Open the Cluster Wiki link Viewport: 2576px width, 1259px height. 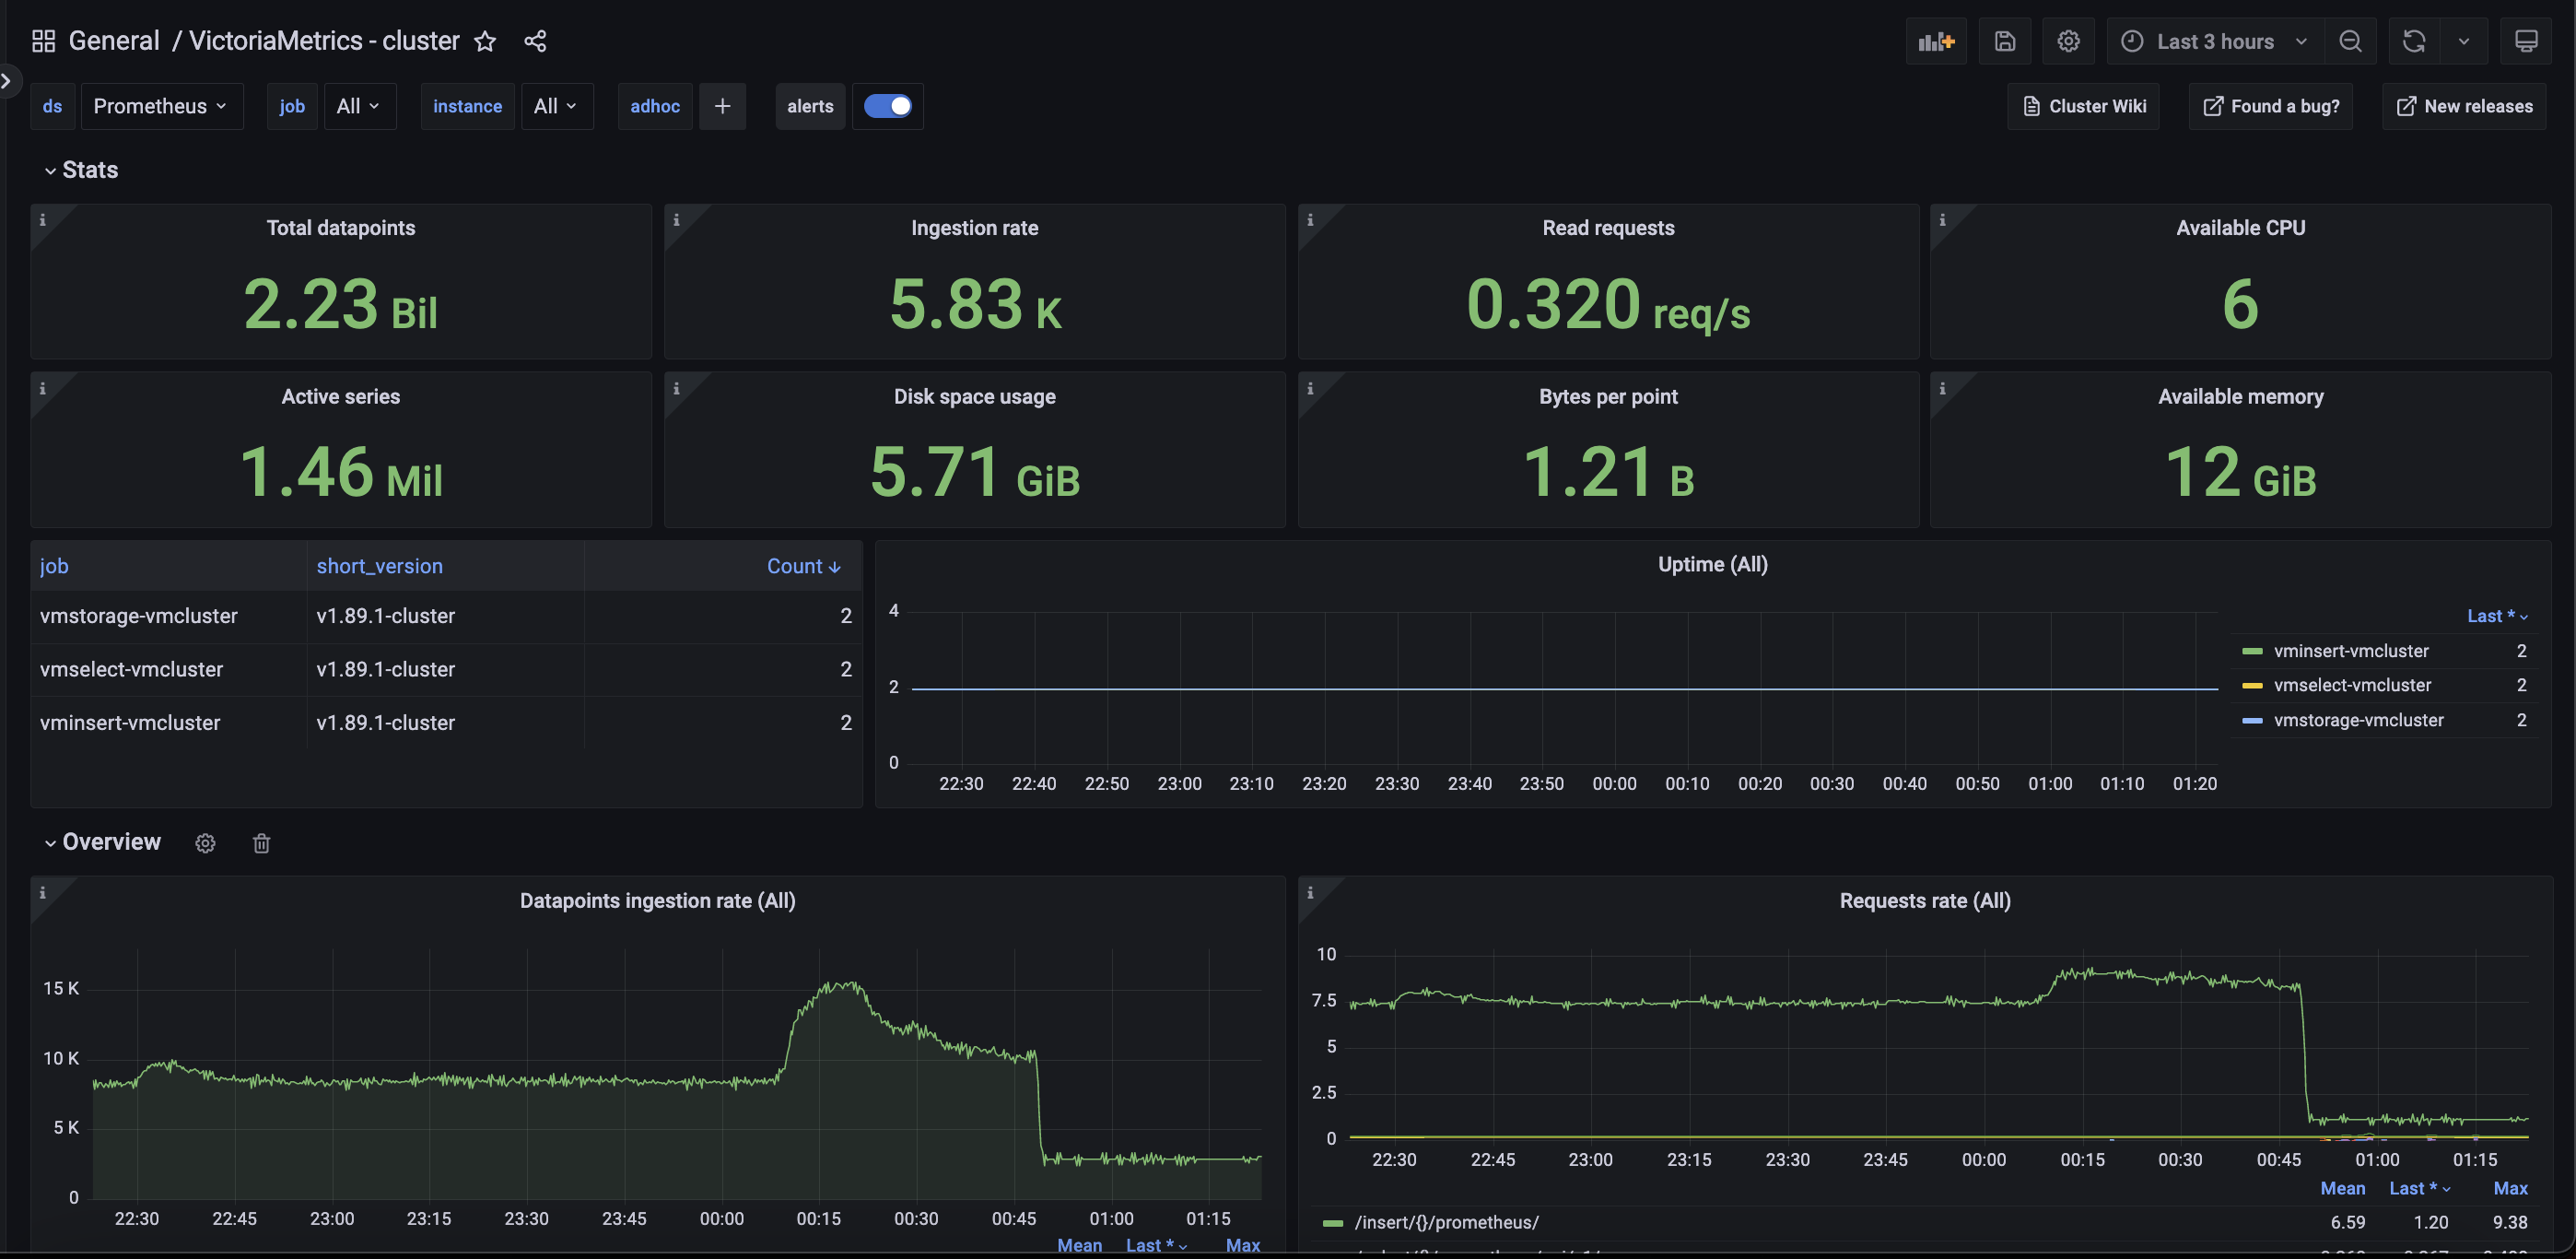[2083, 106]
